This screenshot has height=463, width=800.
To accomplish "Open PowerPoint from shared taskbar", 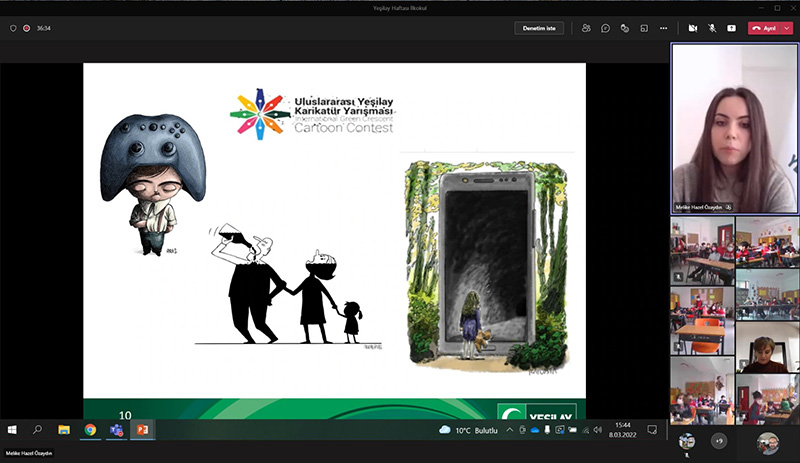I will click(x=142, y=430).
